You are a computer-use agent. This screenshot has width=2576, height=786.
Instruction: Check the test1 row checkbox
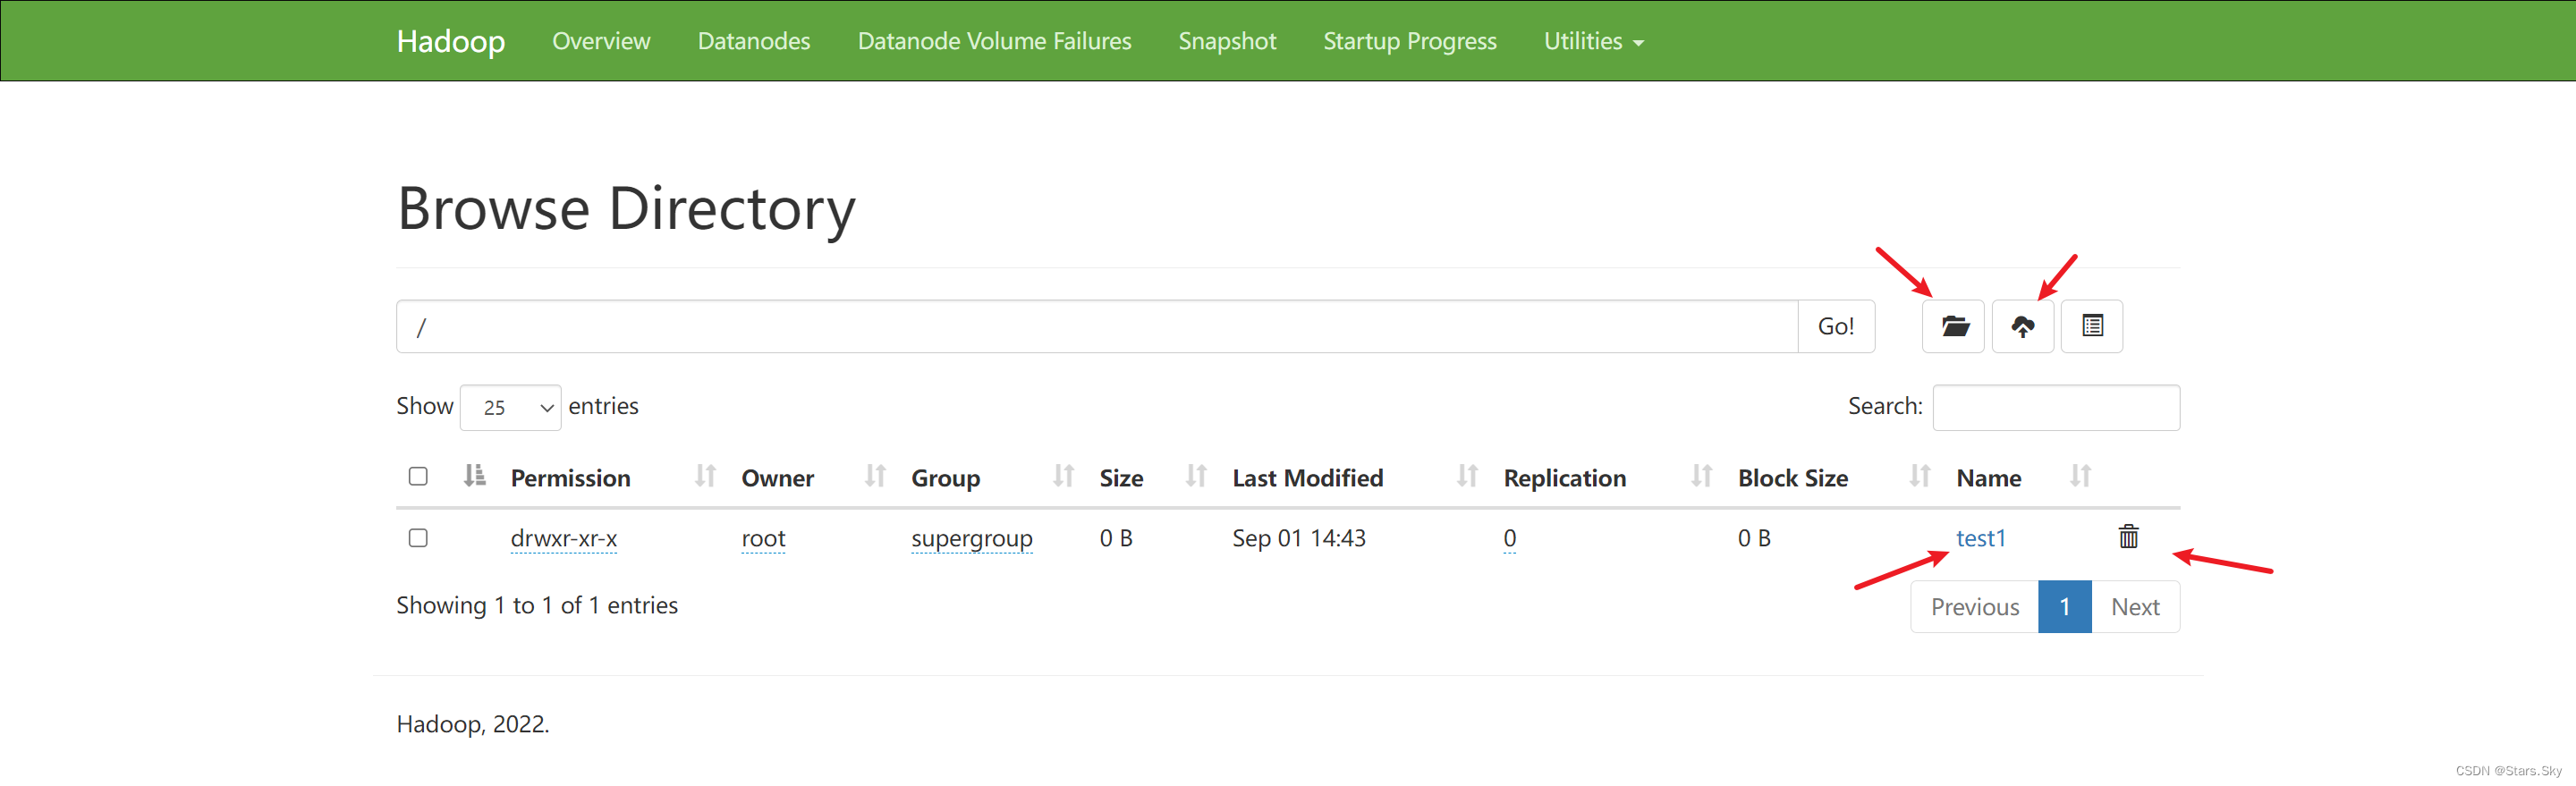[418, 538]
